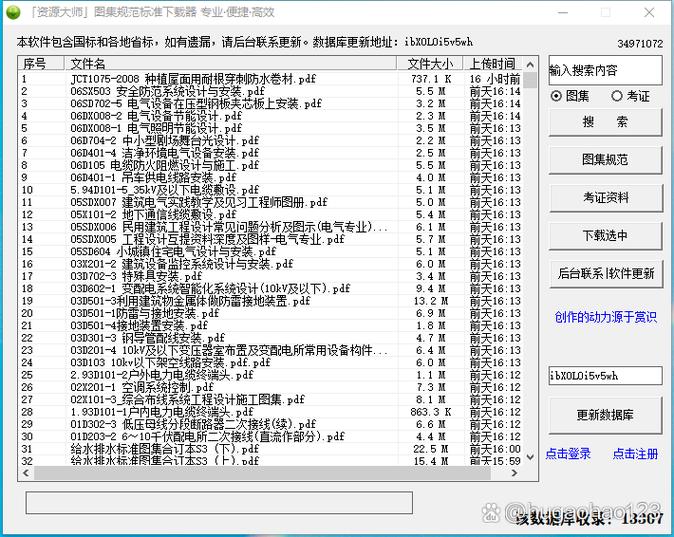This screenshot has width=674, height=537.
Task: Click the 下载选中 button
Action: click(605, 236)
